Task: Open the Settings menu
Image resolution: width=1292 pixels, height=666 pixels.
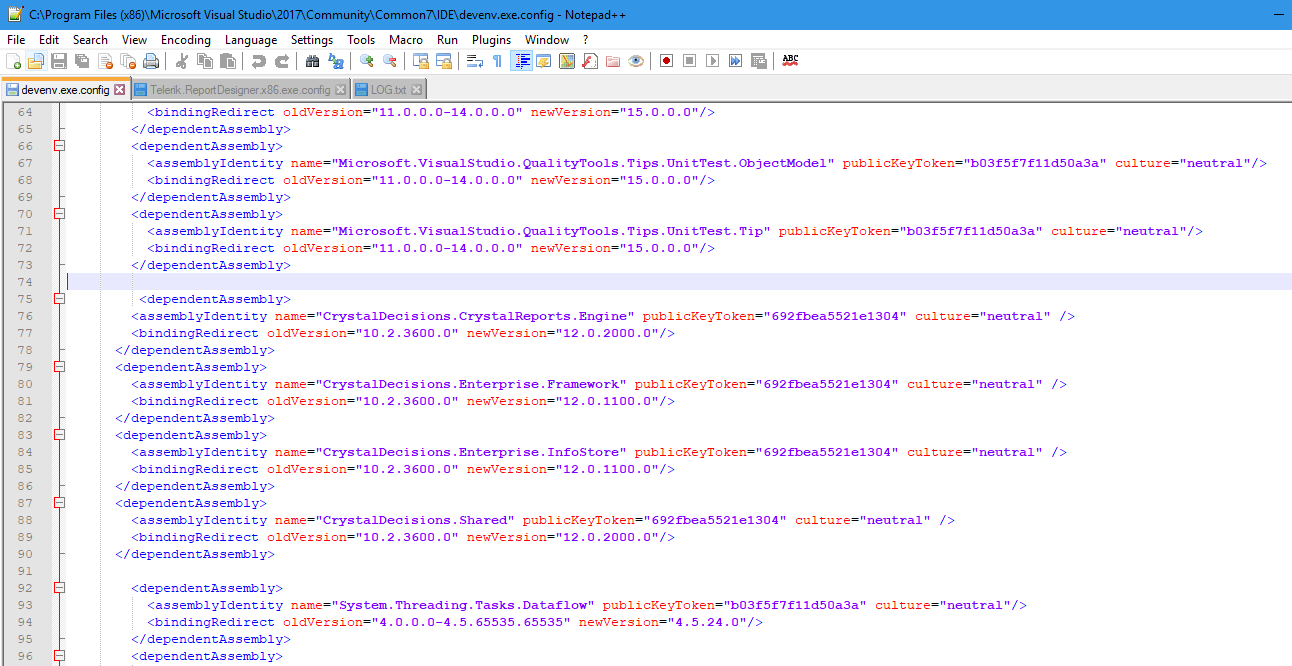Action: 312,40
